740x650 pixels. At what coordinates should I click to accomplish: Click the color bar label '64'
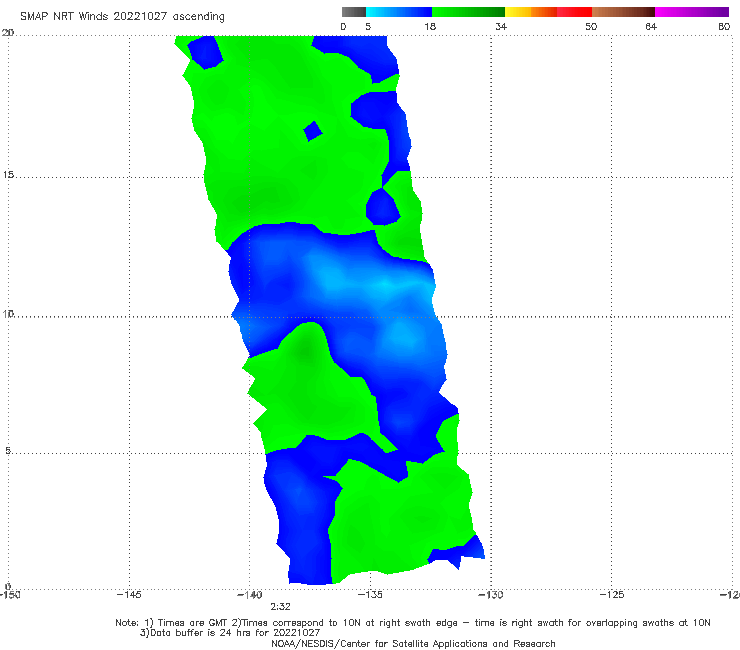pos(651,26)
